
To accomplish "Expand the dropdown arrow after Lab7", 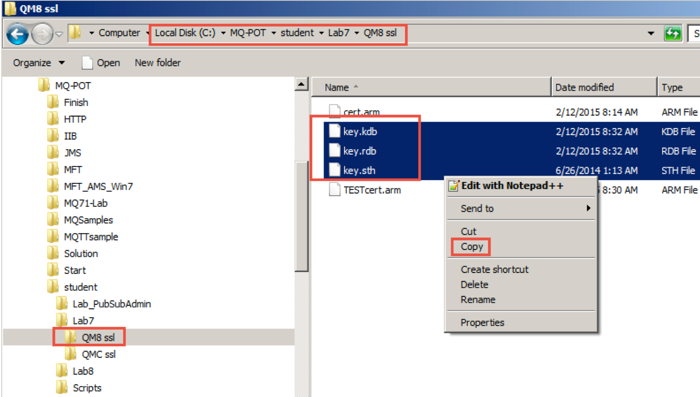I will pos(357,33).
